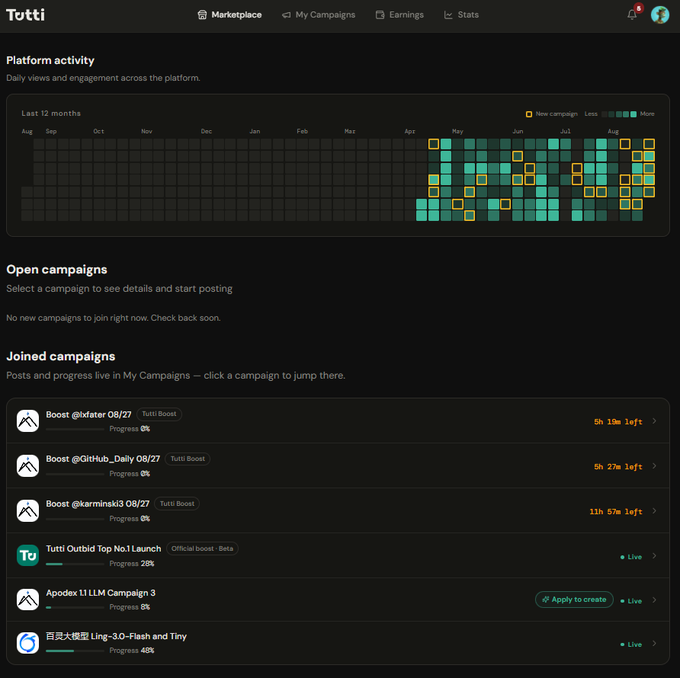Click the Aug month label at heatmap right
This screenshot has width=680, height=678.
[x=613, y=131]
